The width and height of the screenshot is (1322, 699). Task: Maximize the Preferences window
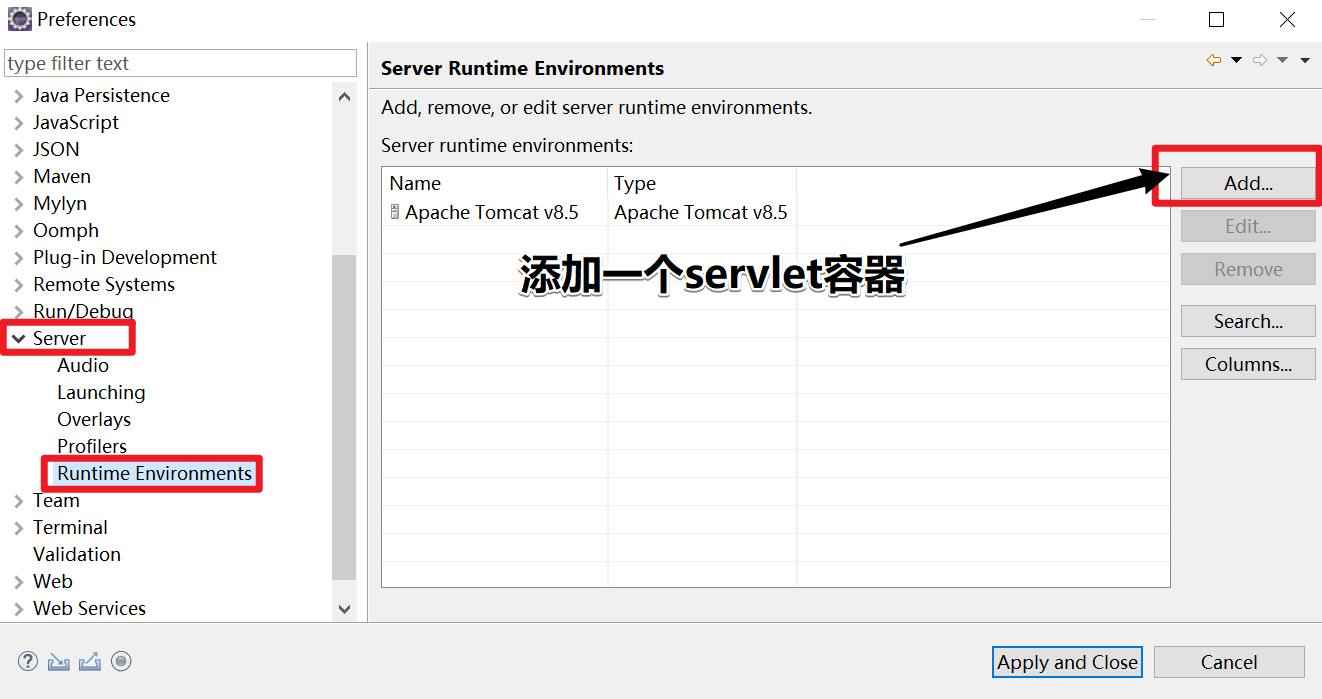coord(1216,19)
